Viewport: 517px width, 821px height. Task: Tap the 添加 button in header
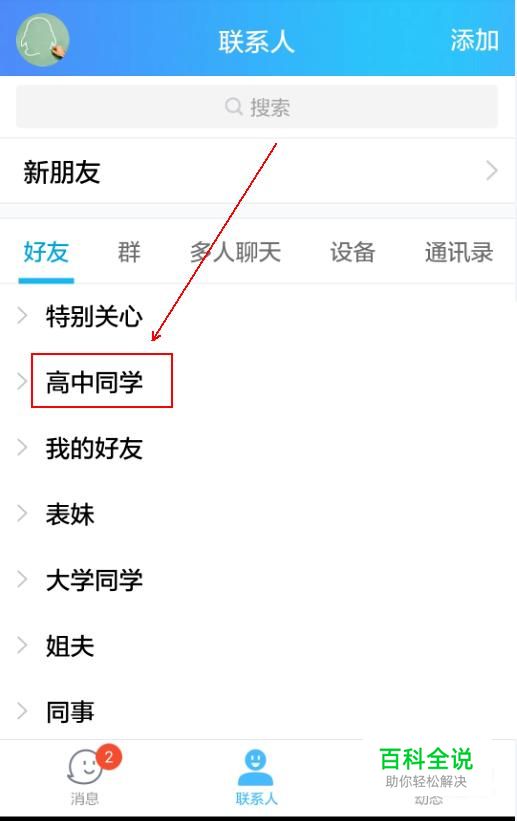[x=475, y=40]
